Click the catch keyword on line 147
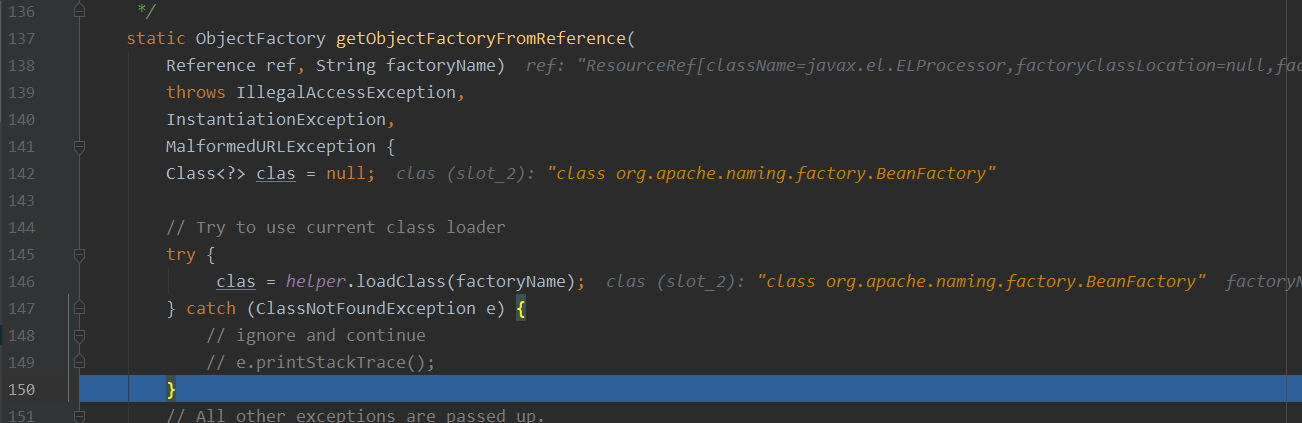 point(211,309)
